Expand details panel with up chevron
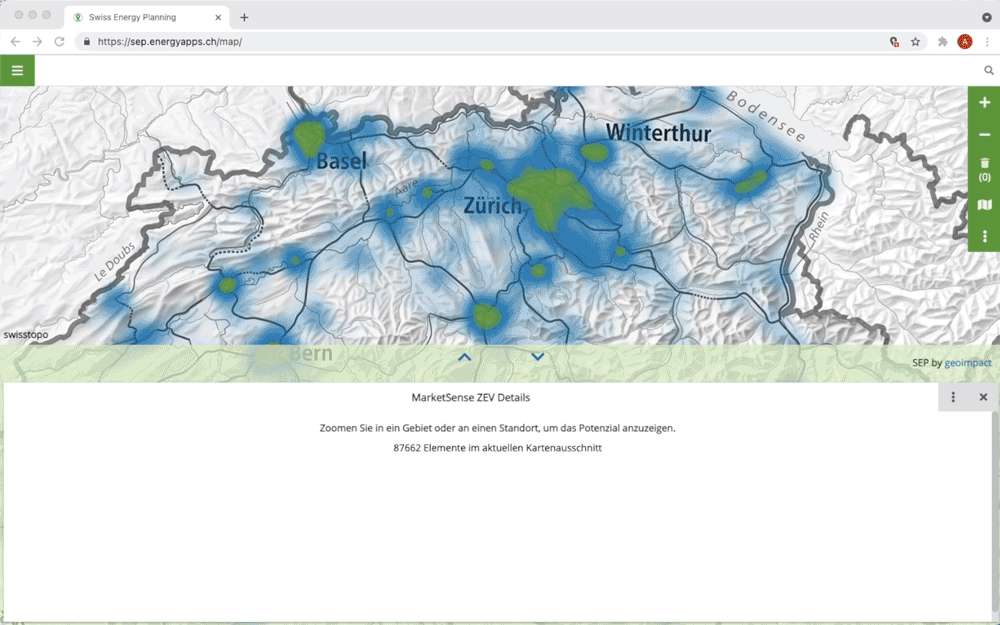Image resolution: width=1000 pixels, height=625 pixels. tap(464, 357)
